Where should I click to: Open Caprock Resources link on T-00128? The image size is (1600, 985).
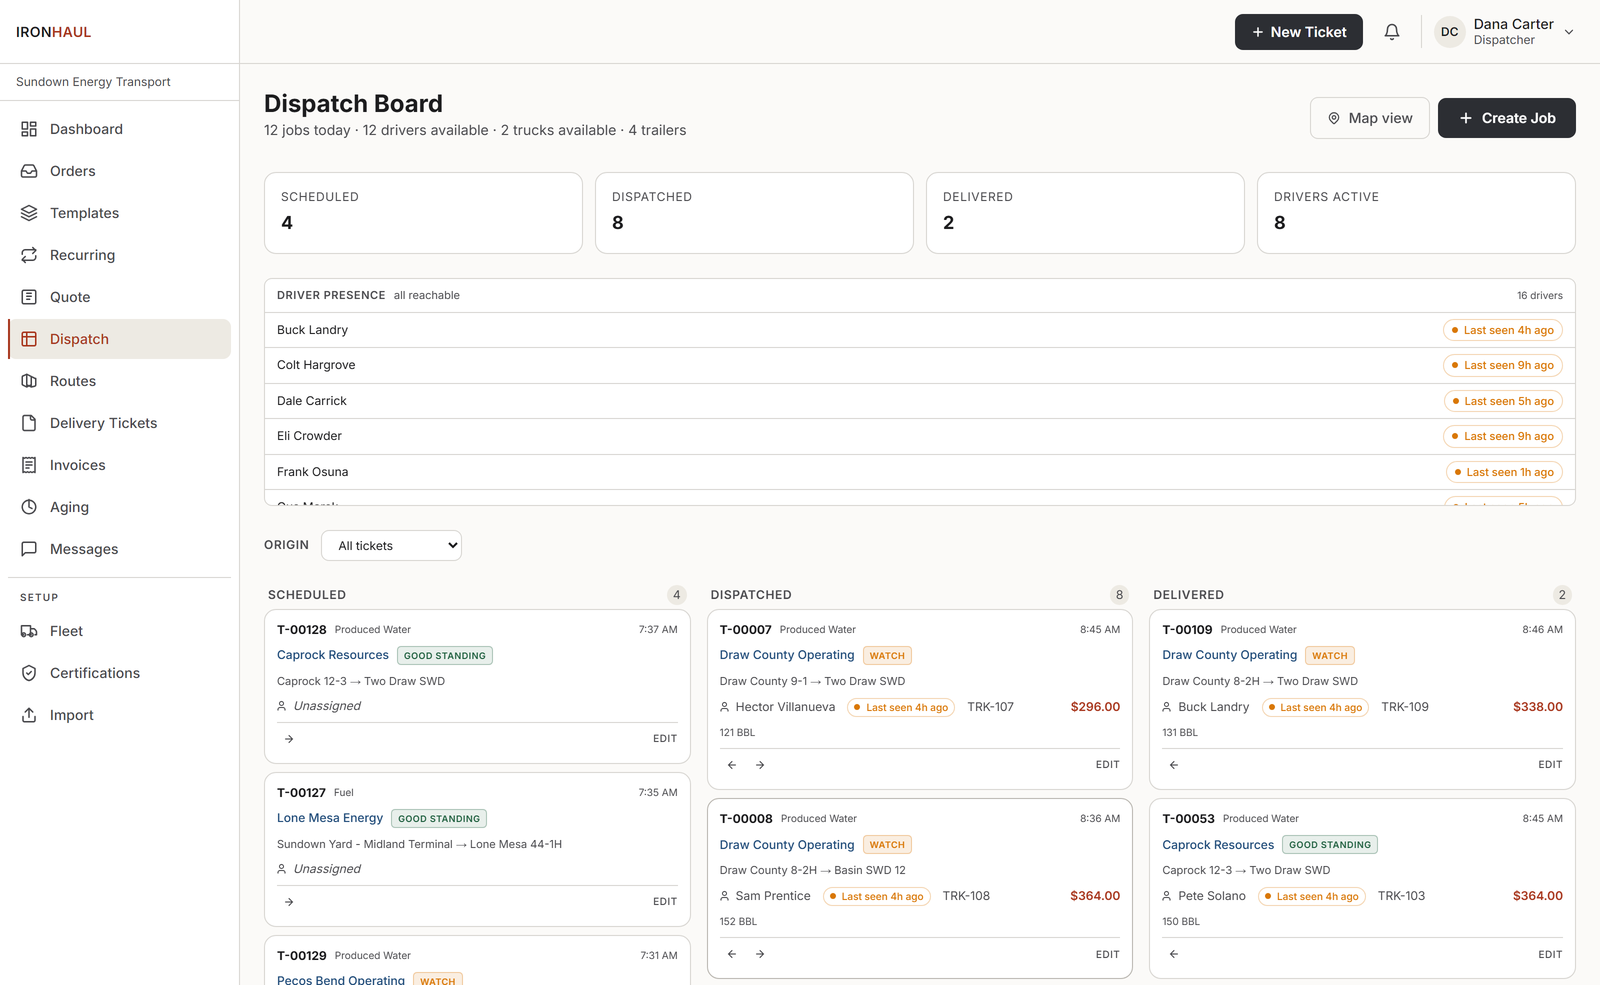pos(333,655)
